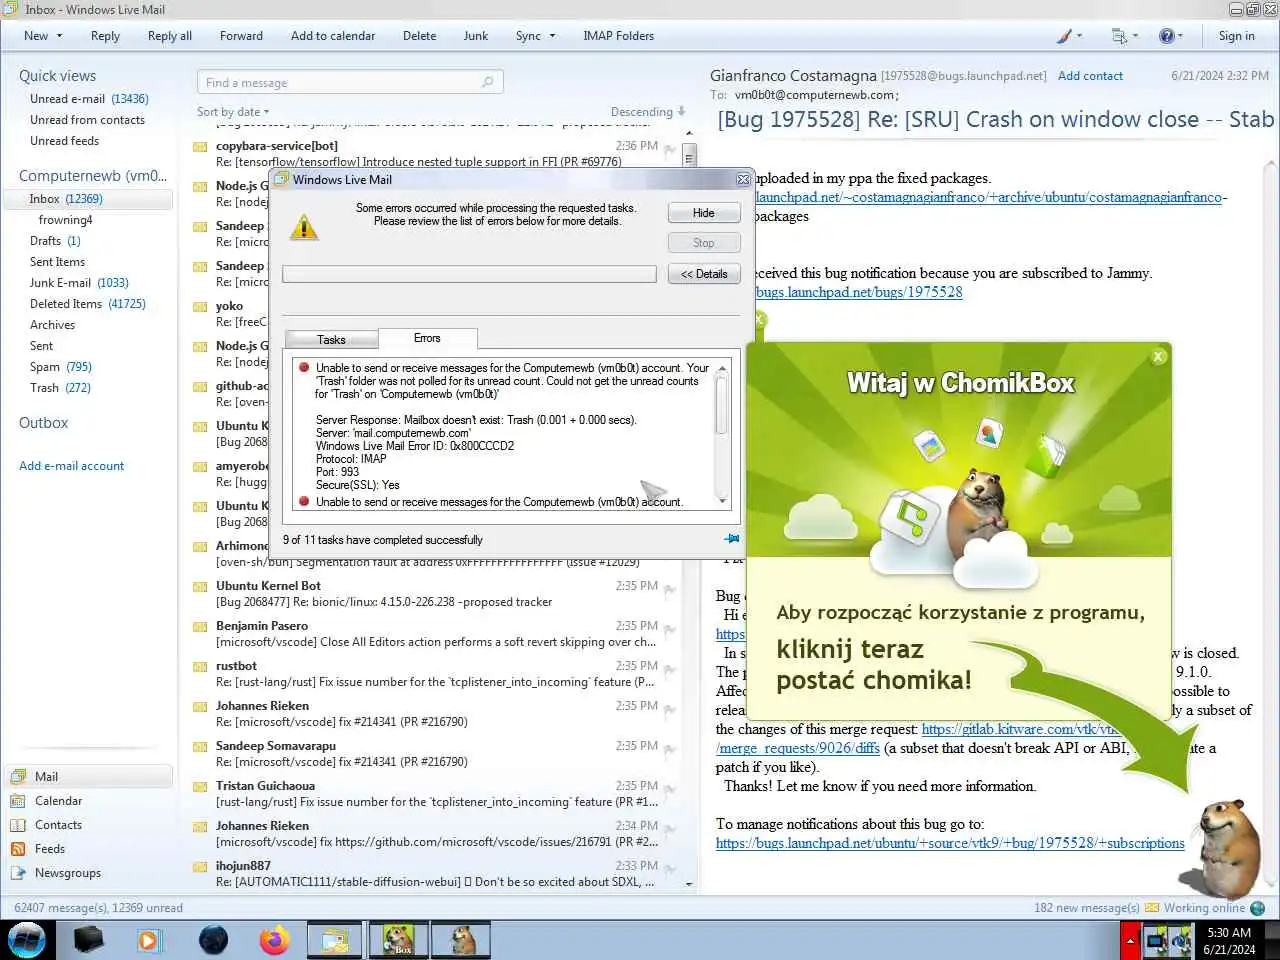Image resolution: width=1280 pixels, height=960 pixels.
Task: Switch to Windows Live Mail taskbar button
Action: 336,940
